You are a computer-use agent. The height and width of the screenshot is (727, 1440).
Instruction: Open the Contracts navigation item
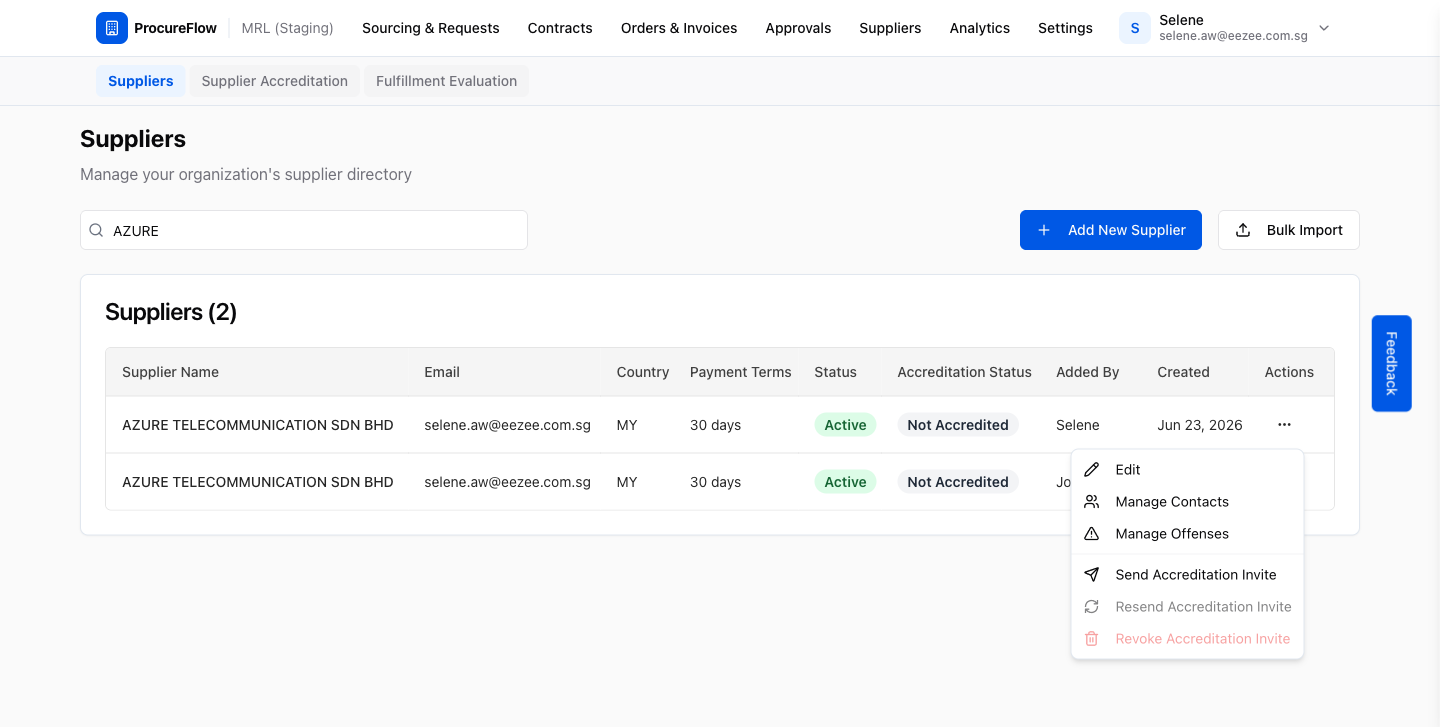[560, 28]
